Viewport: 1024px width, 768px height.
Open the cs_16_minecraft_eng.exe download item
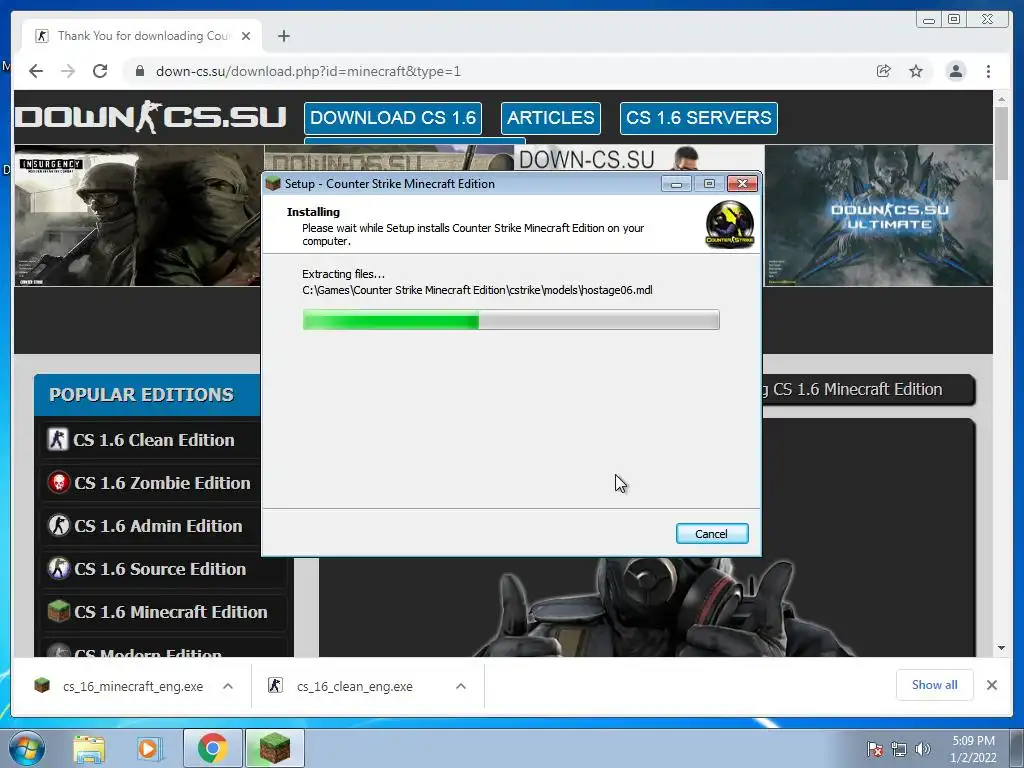point(133,686)
